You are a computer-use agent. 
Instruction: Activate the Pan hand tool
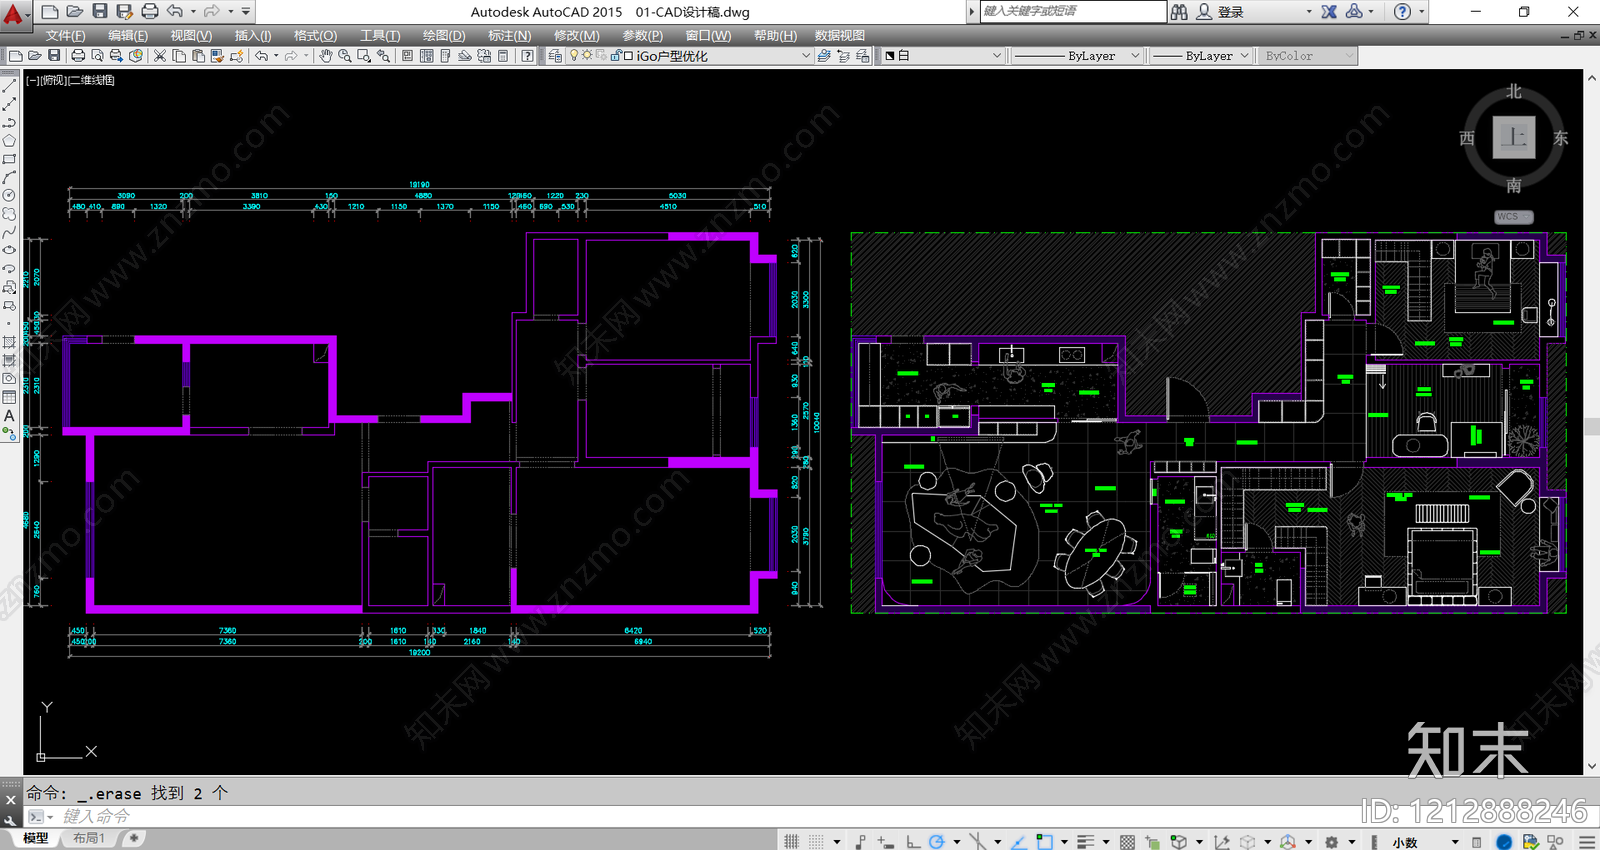pos(326,56)
